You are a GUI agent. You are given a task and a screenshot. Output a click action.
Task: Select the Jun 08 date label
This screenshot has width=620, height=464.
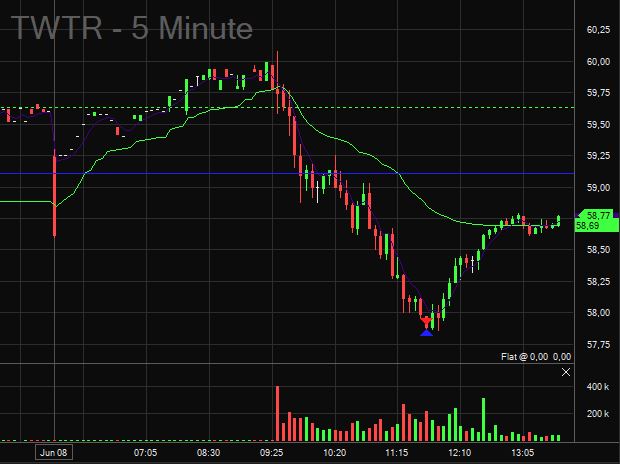click(x=54, y=452)
